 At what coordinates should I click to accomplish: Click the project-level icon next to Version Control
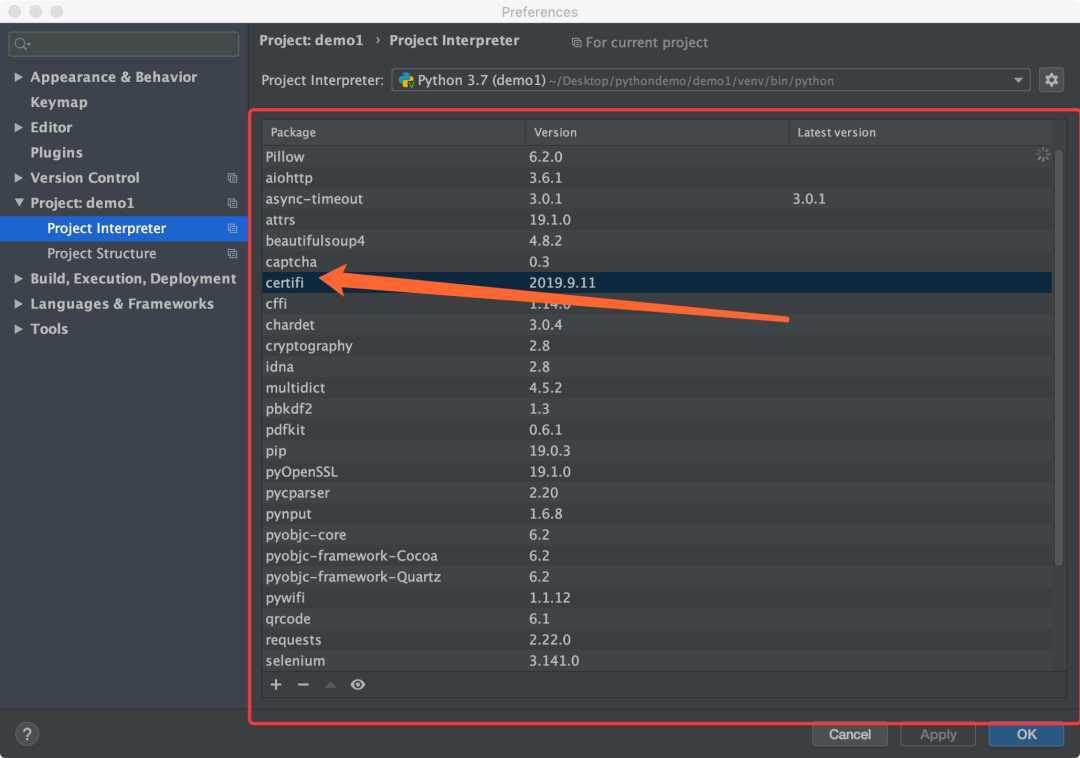coord(232,178)
